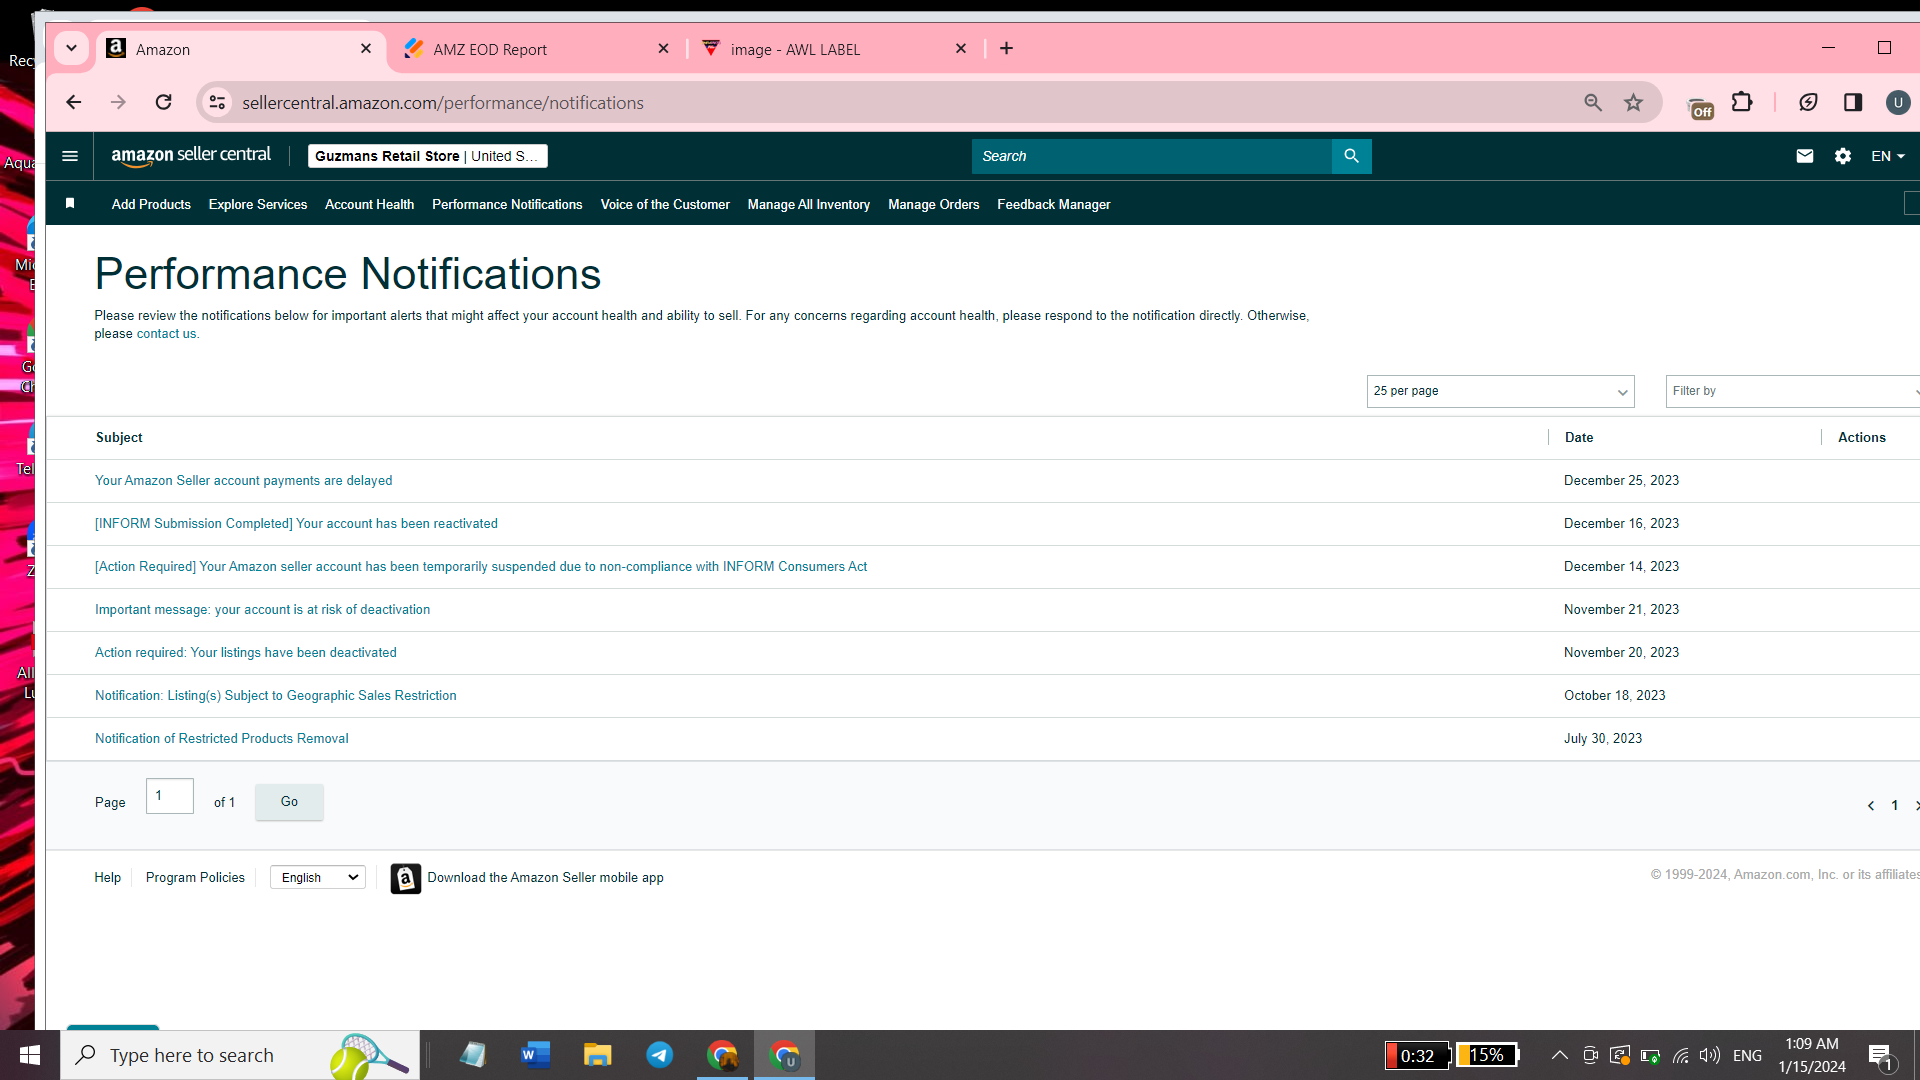Screen dimensions: 1920x1080
Task: Open Feedback Manager nav item
Action: 1054,204
